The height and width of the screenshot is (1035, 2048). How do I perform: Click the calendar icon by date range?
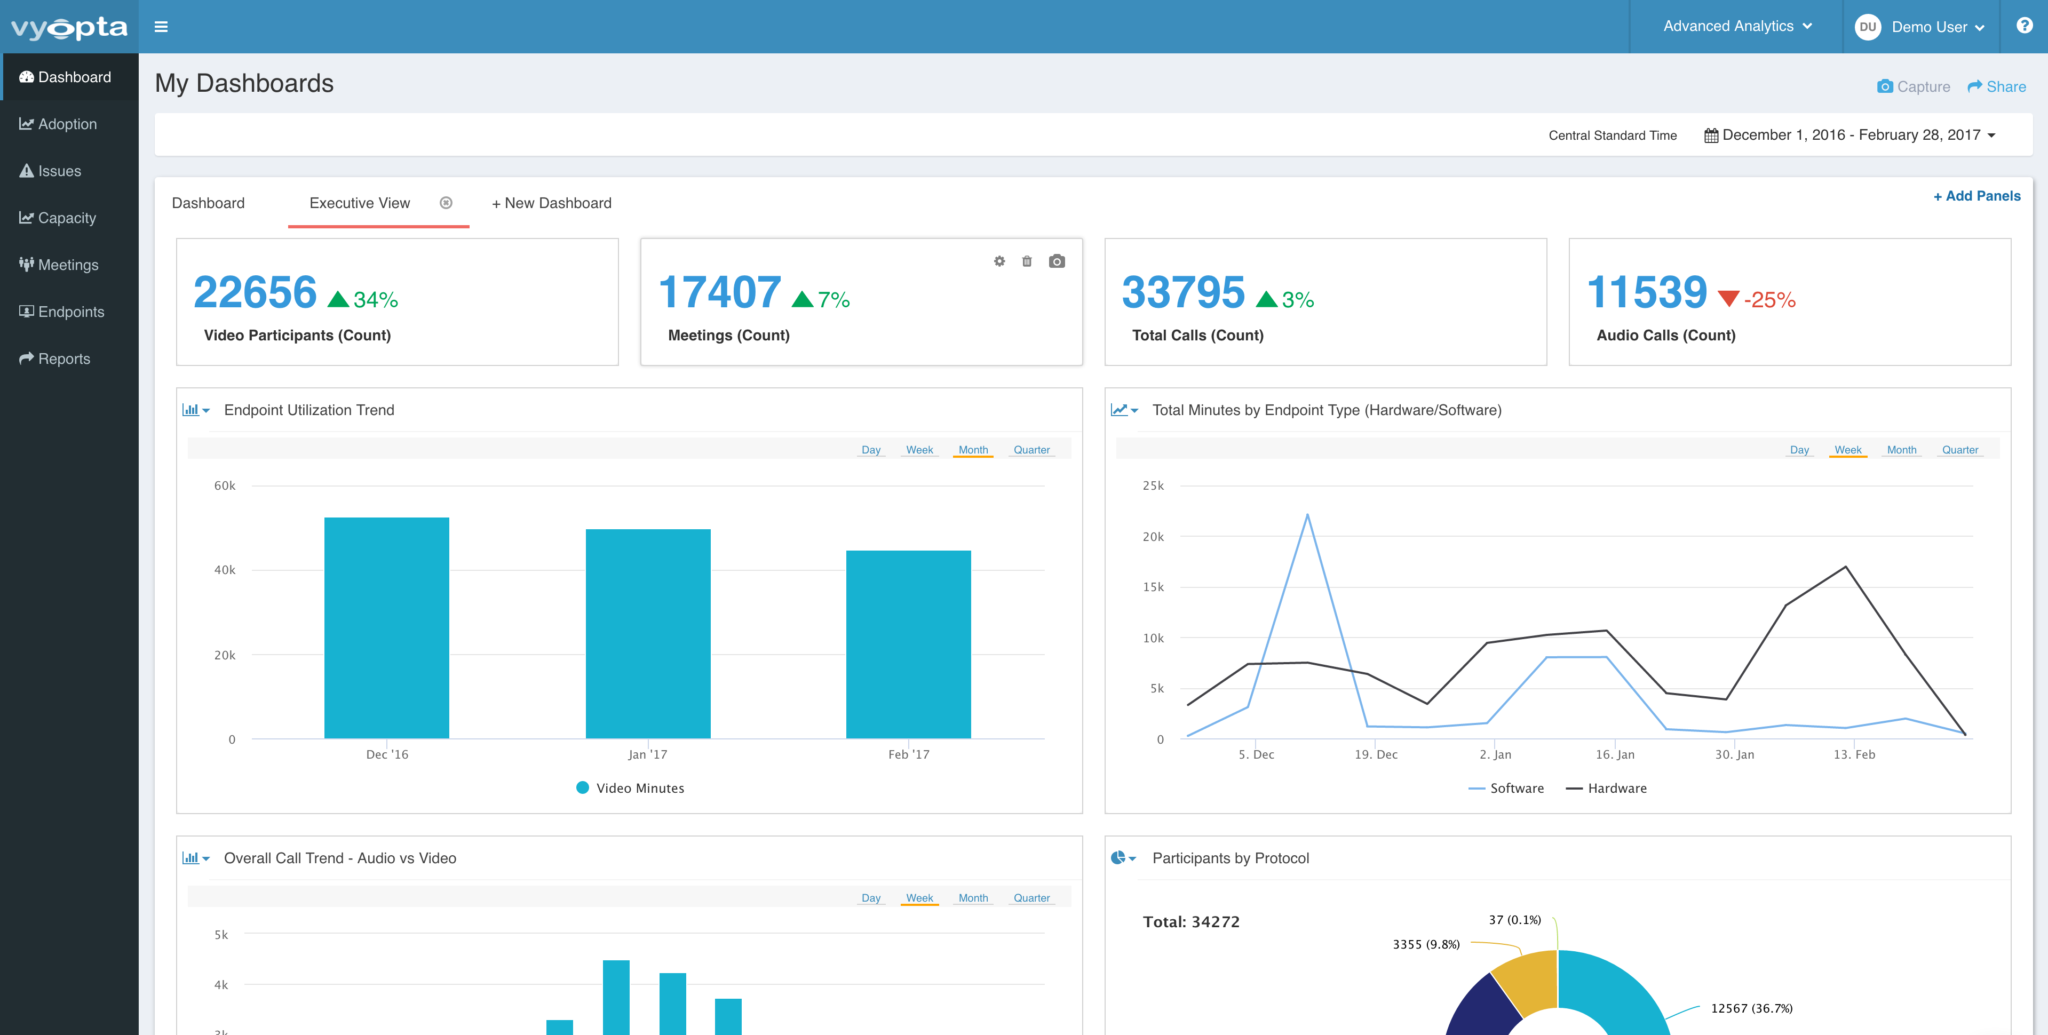click(1711, 135)
